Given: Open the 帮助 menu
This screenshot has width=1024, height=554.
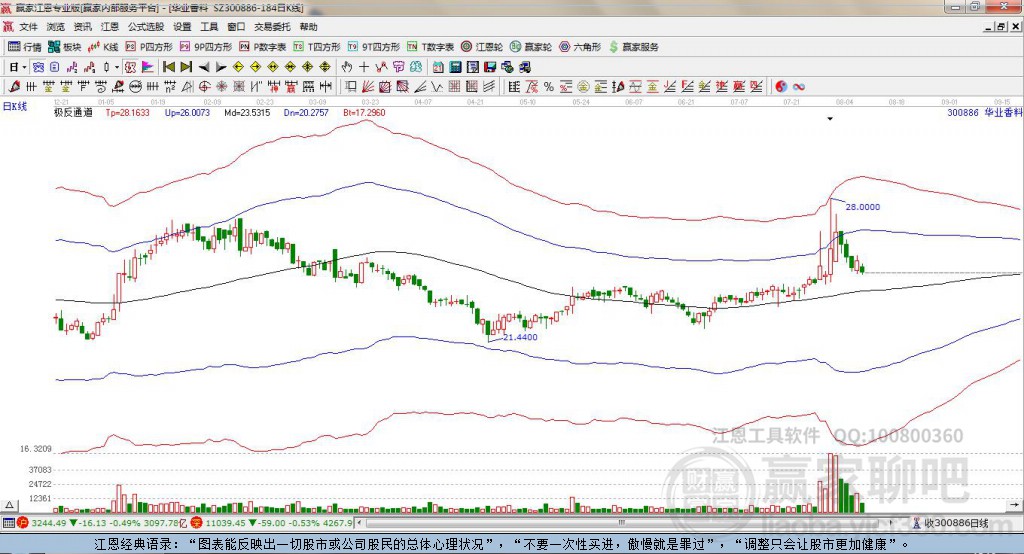Looking at the screenshot, I should point(308,27).
